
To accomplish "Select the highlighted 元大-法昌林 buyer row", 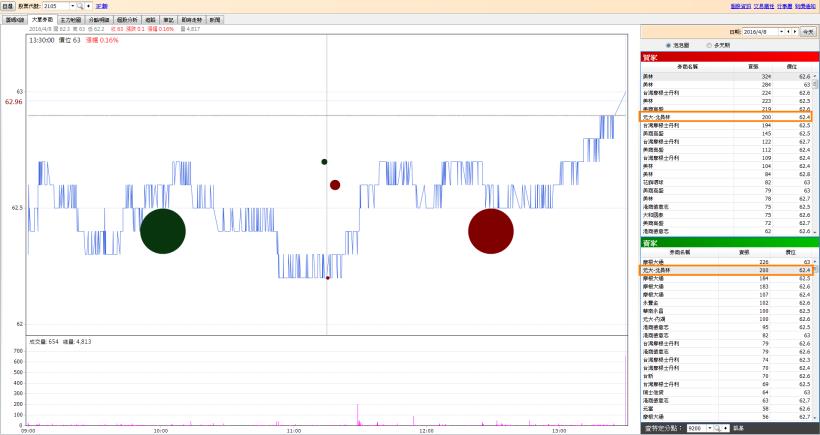I will pos(726,116).
